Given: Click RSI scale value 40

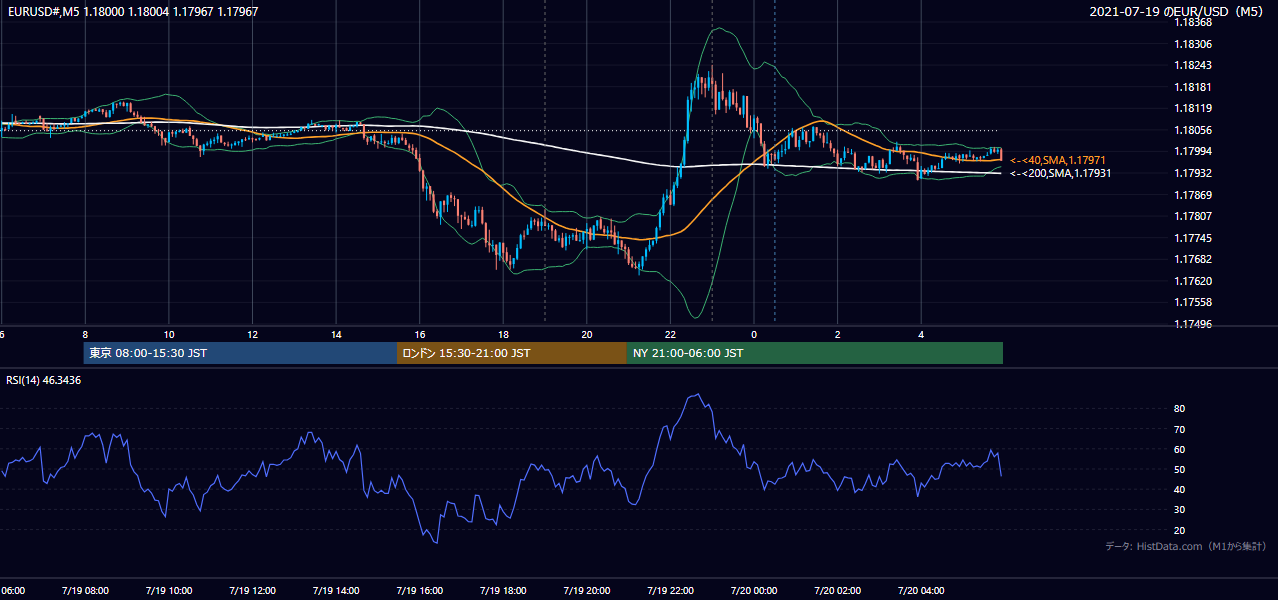Looking at the screenshot, I should 1179,489.
